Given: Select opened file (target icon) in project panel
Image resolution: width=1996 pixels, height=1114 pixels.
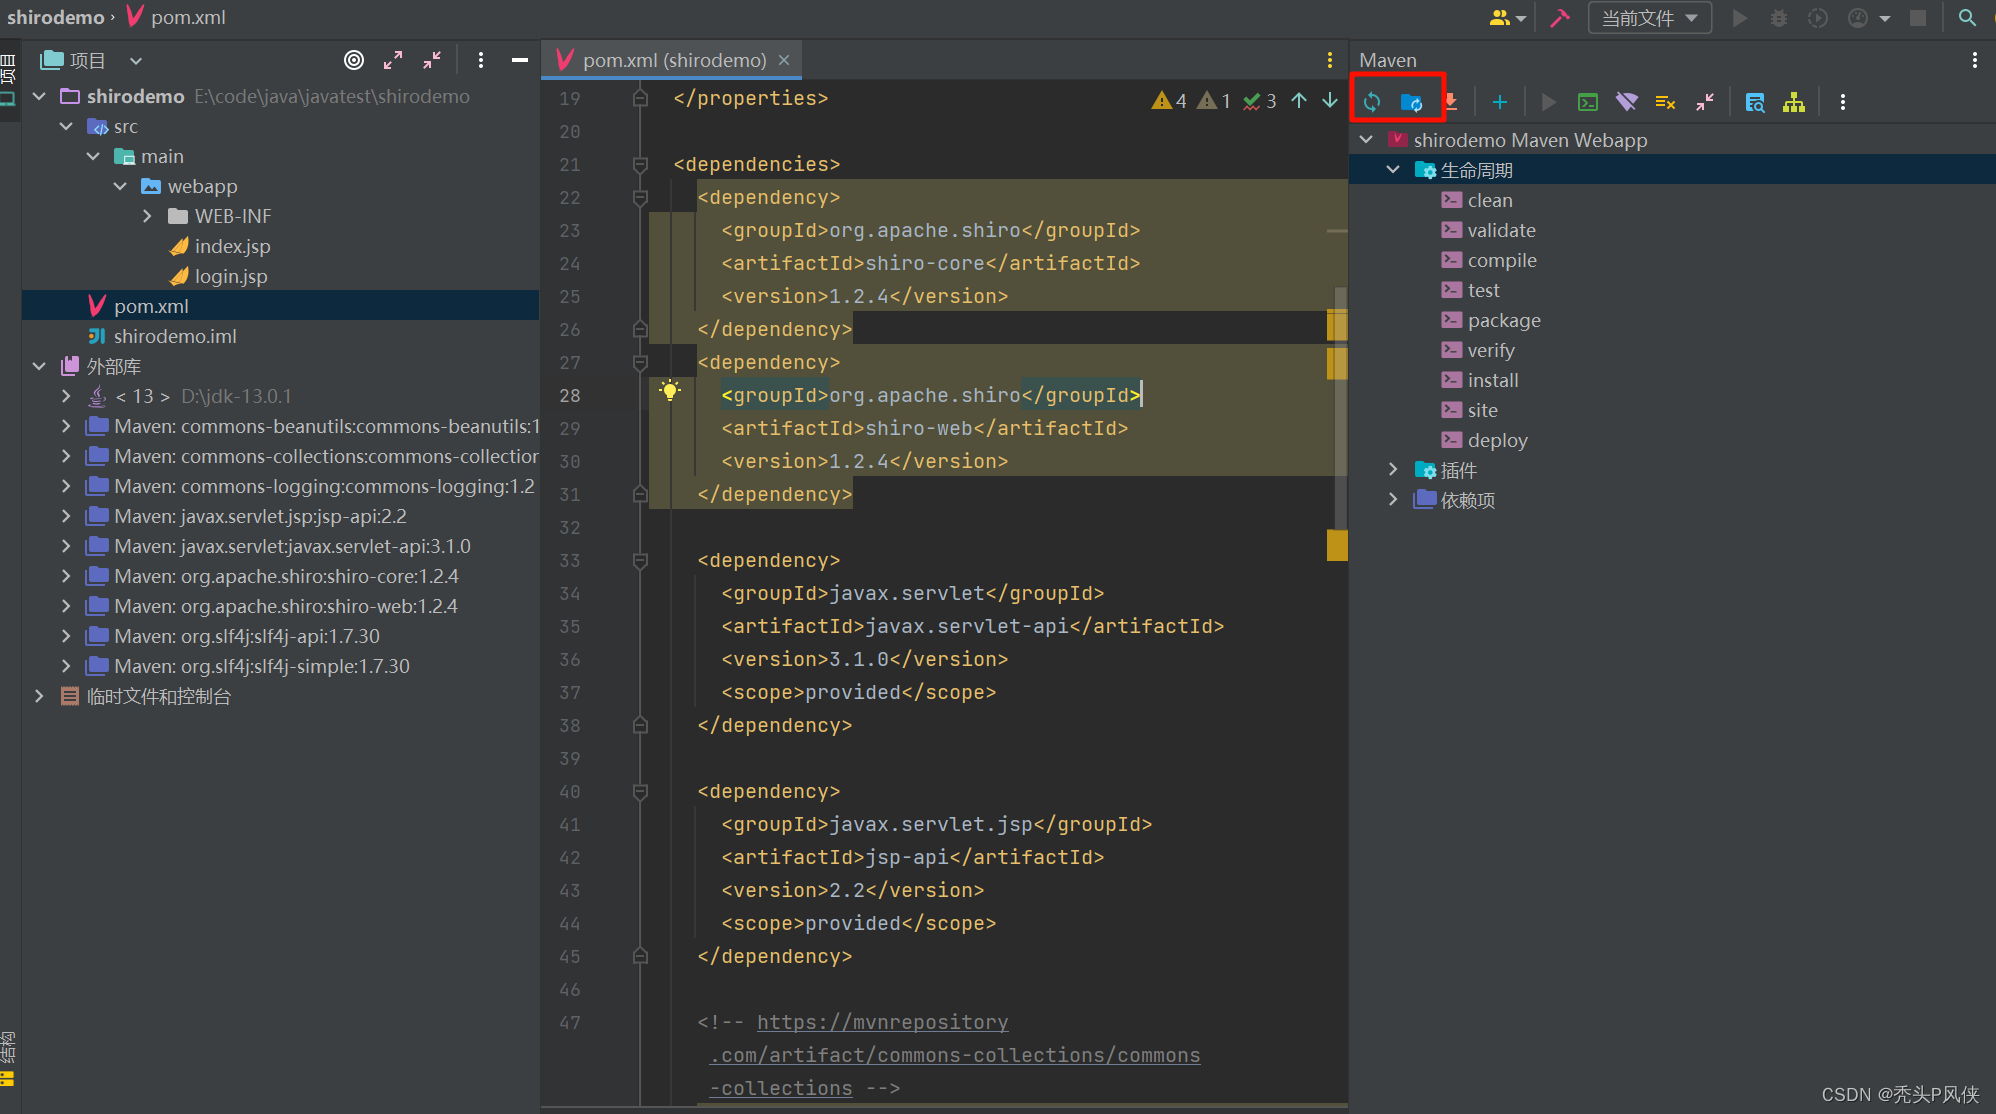Looking at the screenshot, I should 354,60.
